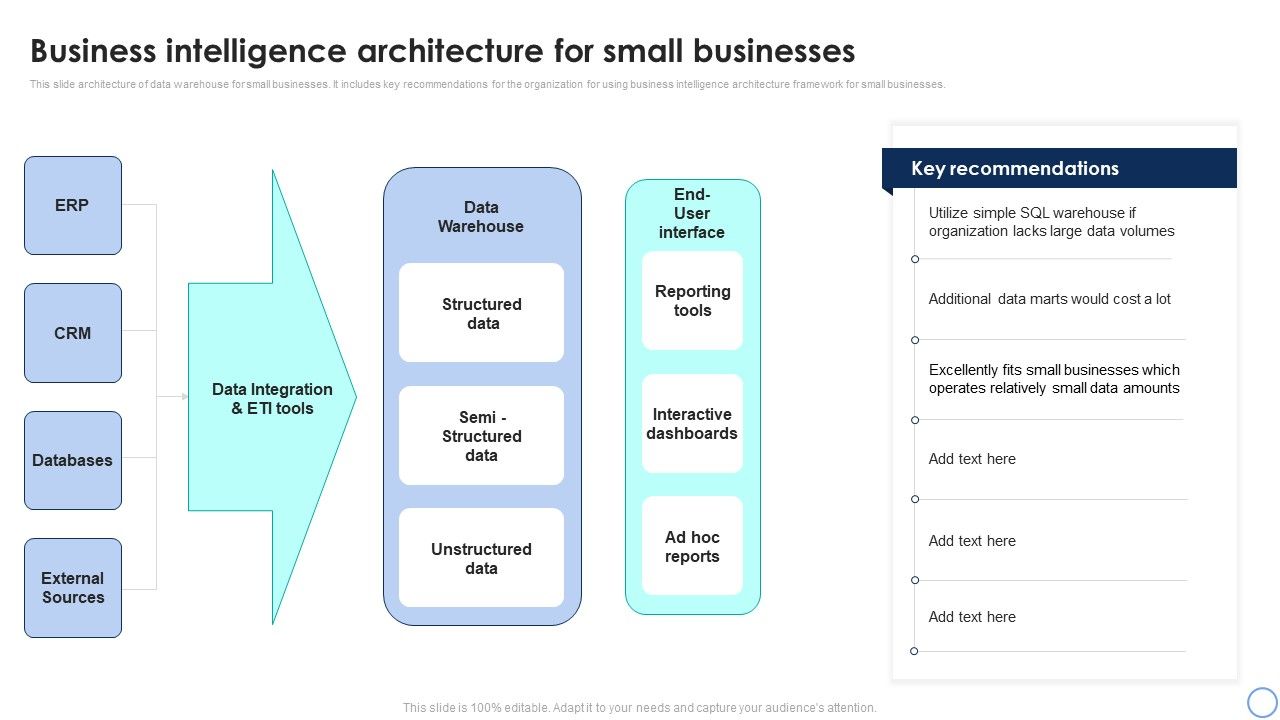
Task: Select the Key recommendations header banner
Action: click(1059, 168)
